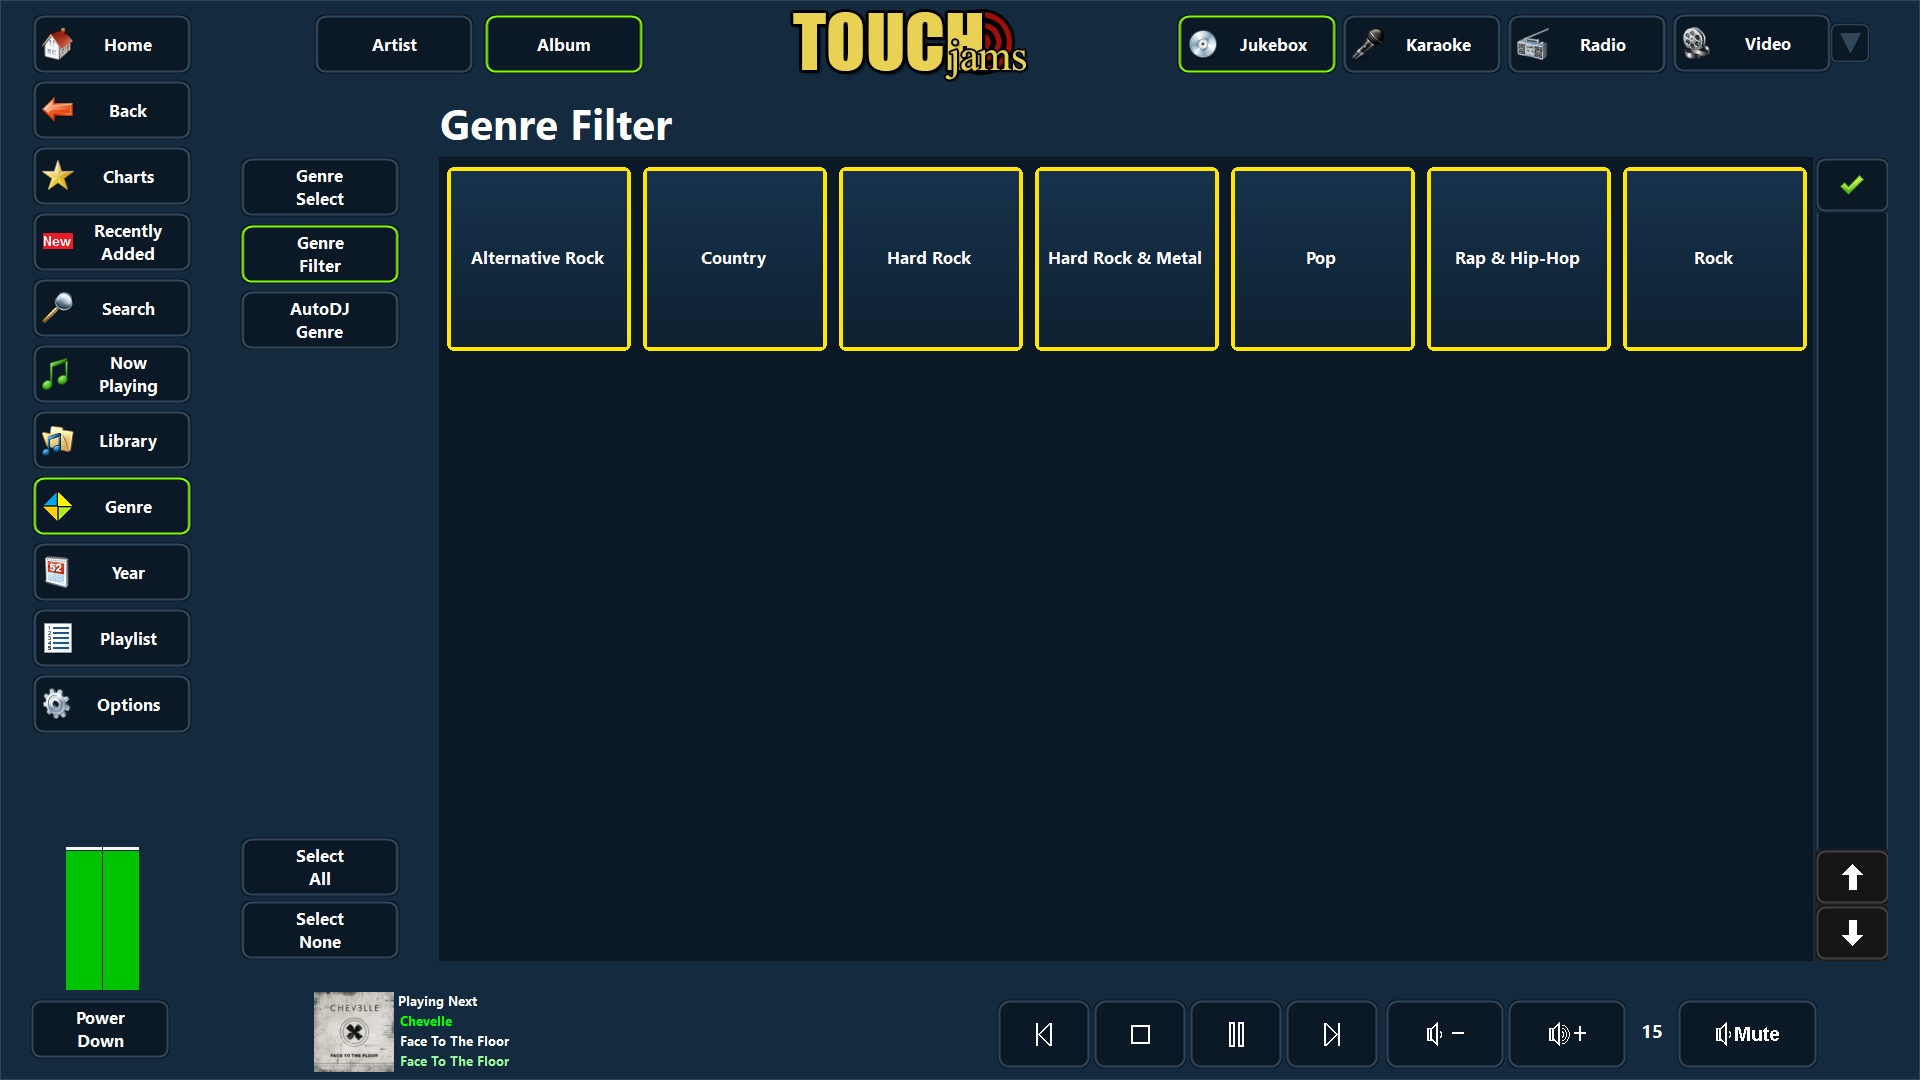Confirm selection with the green checkmark
Screen dimensions: 1920x1080
coord(1852,184)
